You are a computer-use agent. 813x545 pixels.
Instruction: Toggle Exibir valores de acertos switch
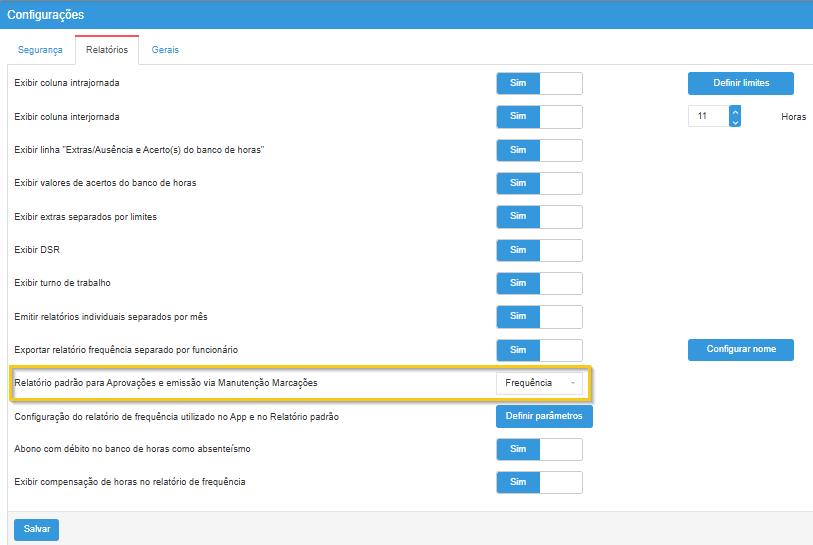point(539,183)
